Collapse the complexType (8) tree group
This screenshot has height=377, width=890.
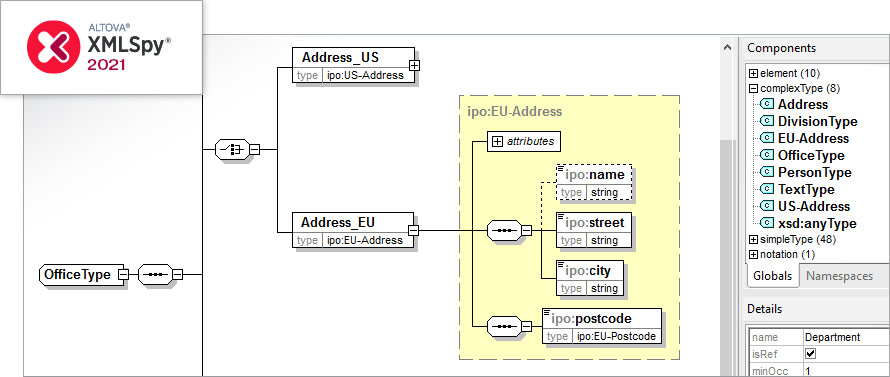tap(754, 89)
